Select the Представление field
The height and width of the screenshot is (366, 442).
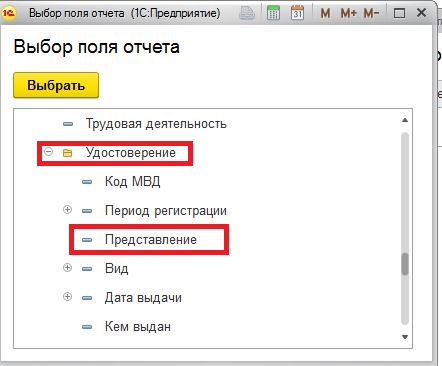(151, 240)
